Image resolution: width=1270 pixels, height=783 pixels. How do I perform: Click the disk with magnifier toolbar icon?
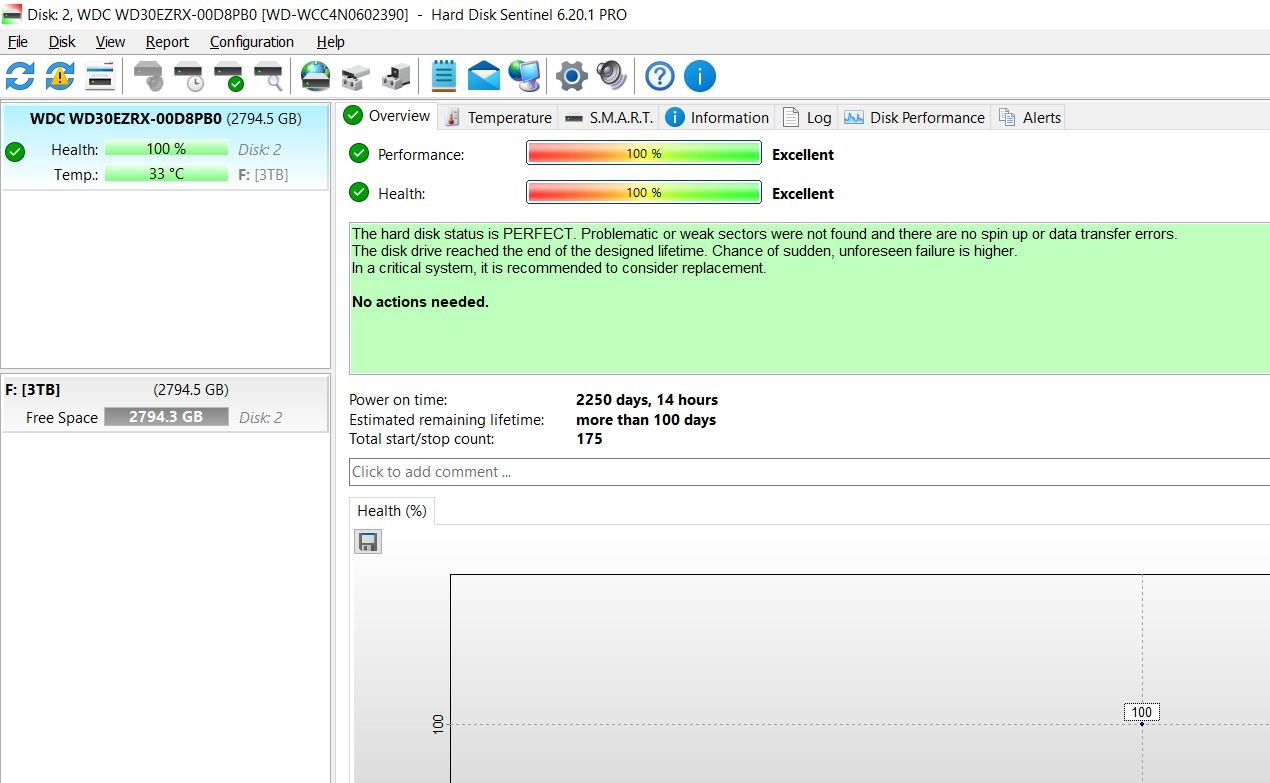point(268,76)
